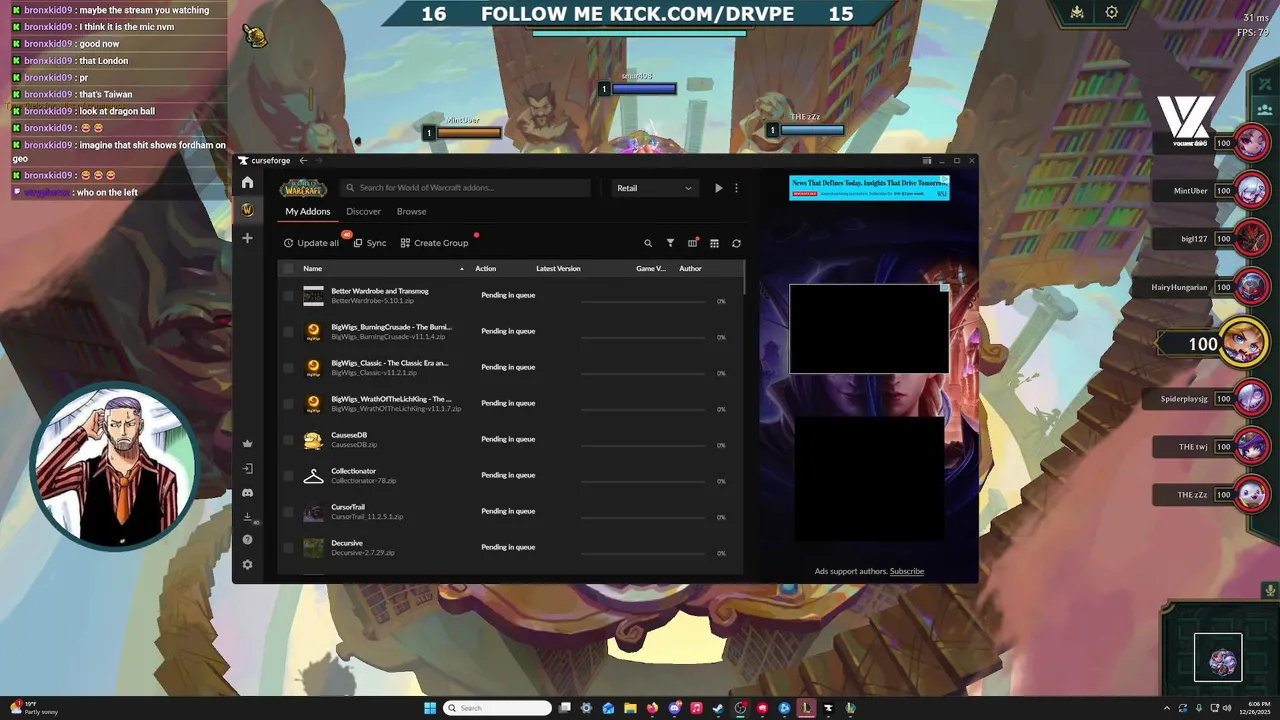Click the Latest Version column header

point(558,269)
